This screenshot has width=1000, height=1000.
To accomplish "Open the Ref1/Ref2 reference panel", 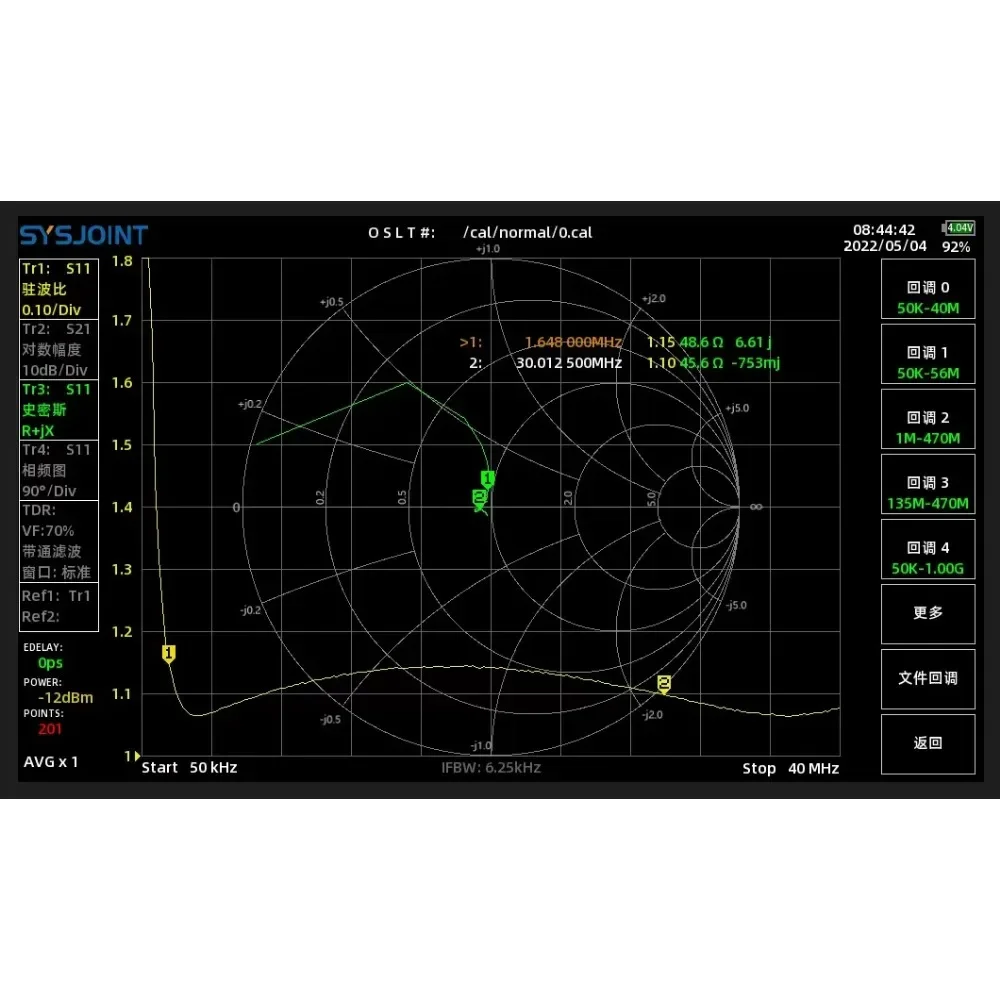I will 59,607.
